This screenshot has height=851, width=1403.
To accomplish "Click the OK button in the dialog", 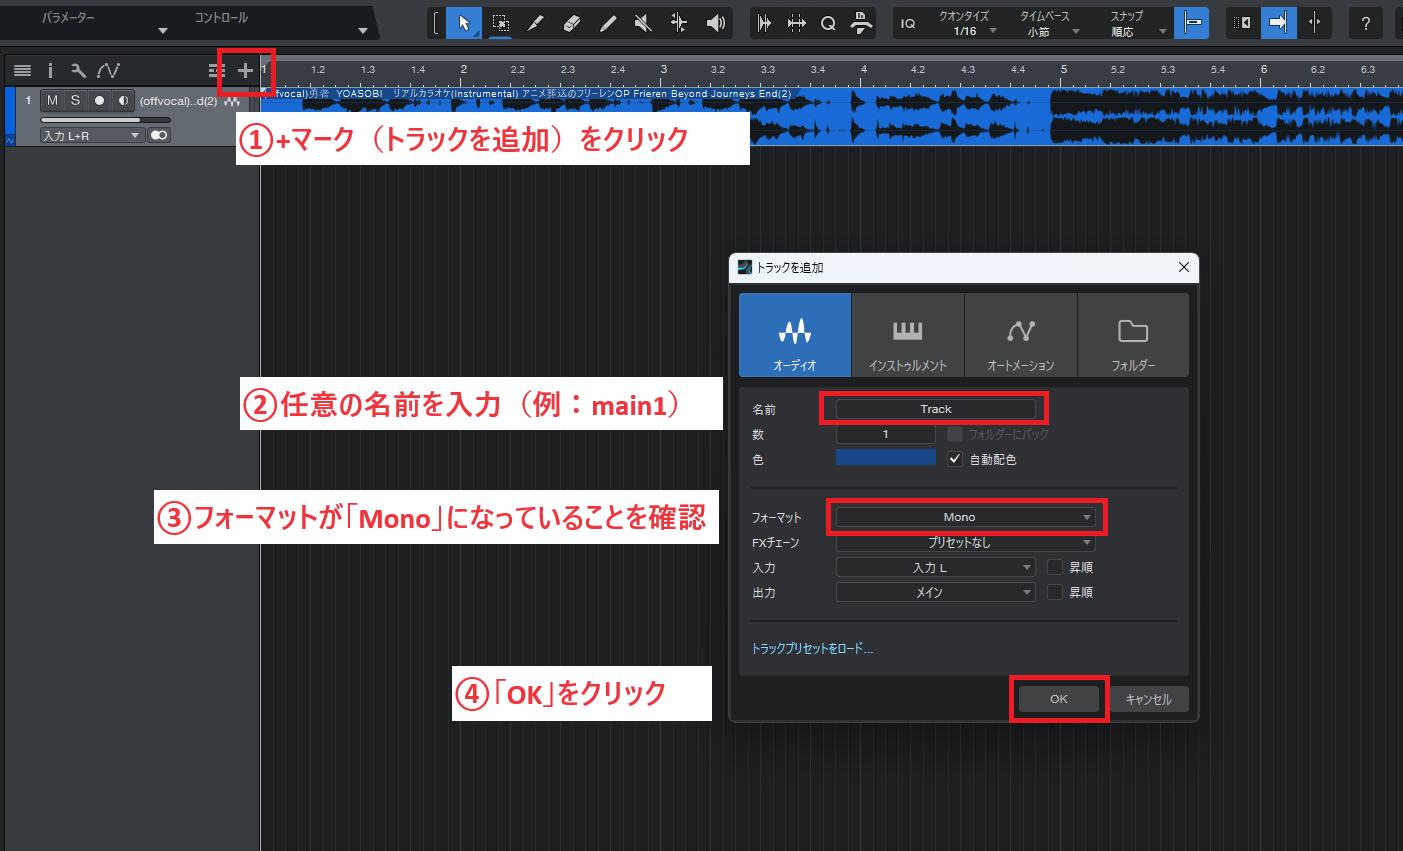I will (1058, 698).
